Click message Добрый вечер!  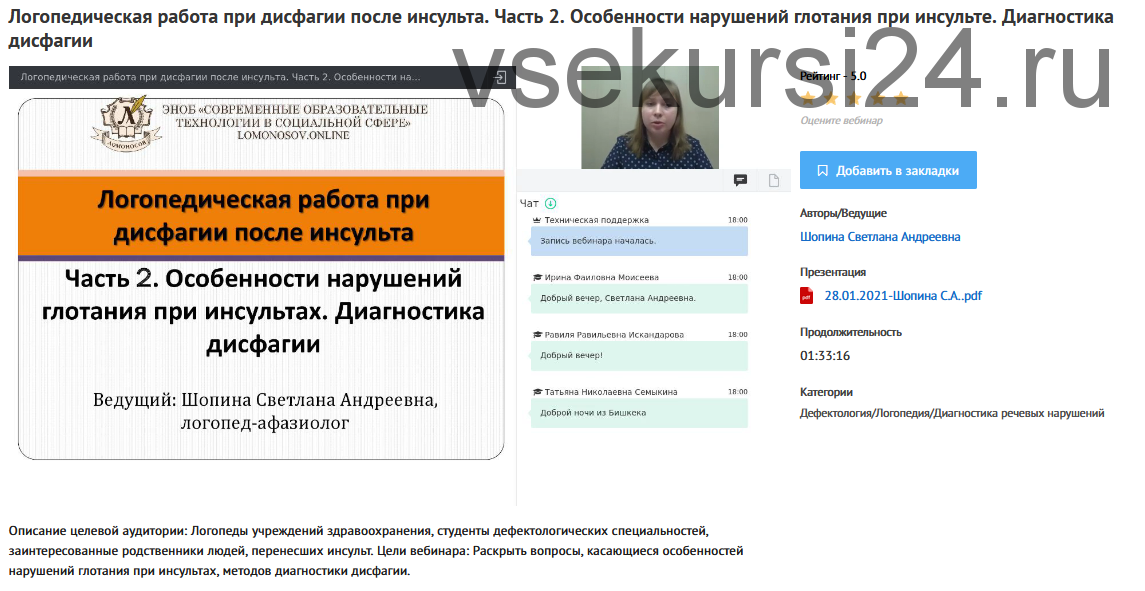click(639, 356)
